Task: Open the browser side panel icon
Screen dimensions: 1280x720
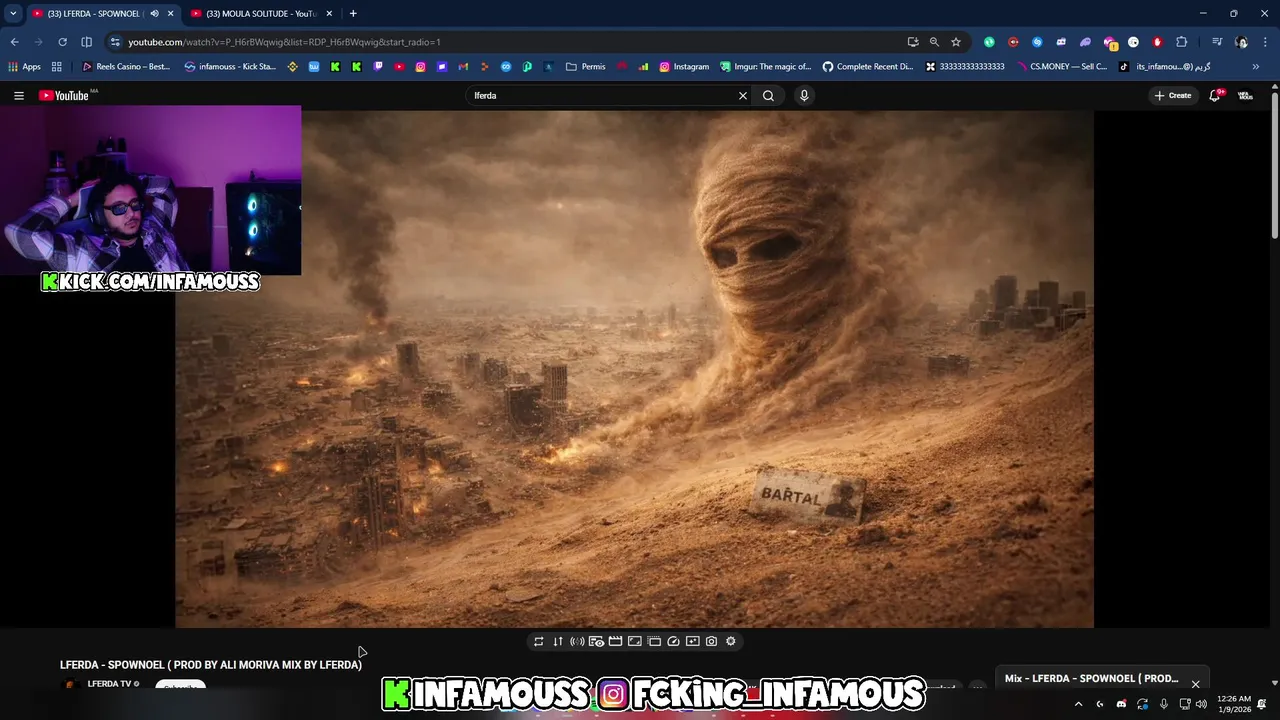Action: [x=86, y=42]
